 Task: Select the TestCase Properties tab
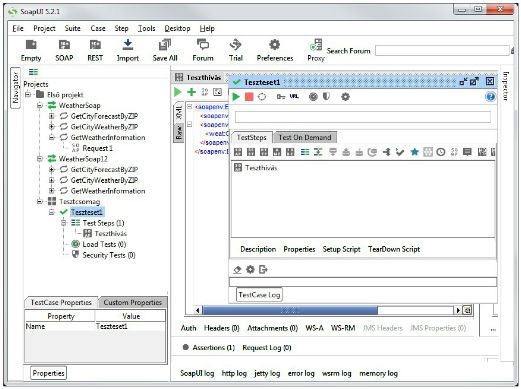point(61,302)
